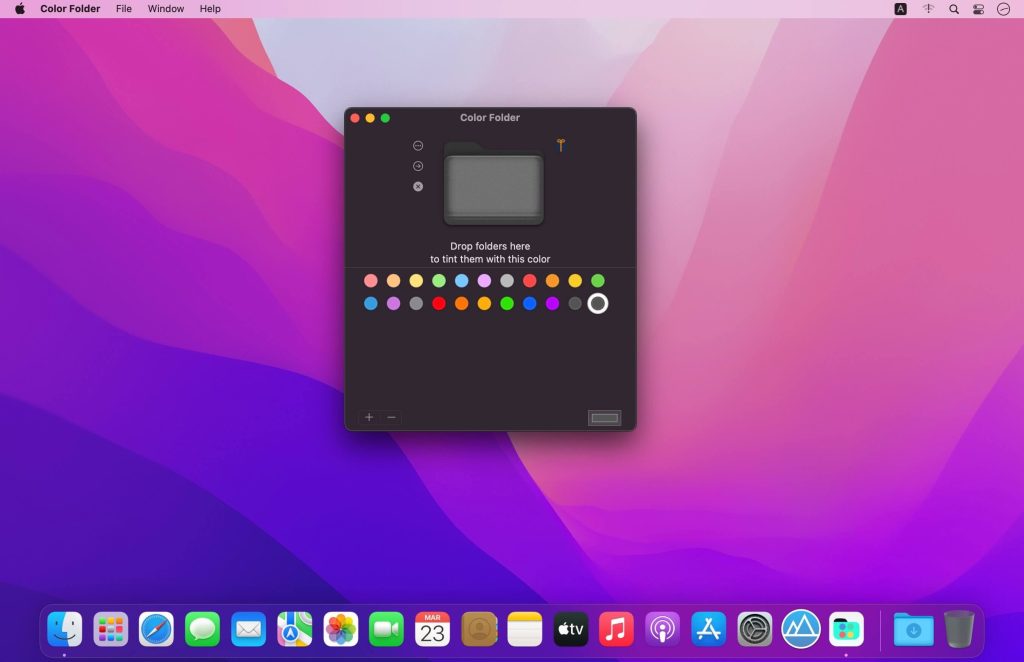The width and height of the screenshot is (1024, 662).
Task: Open the File menu
Action: pyautogui.click(x=123, y=8)
